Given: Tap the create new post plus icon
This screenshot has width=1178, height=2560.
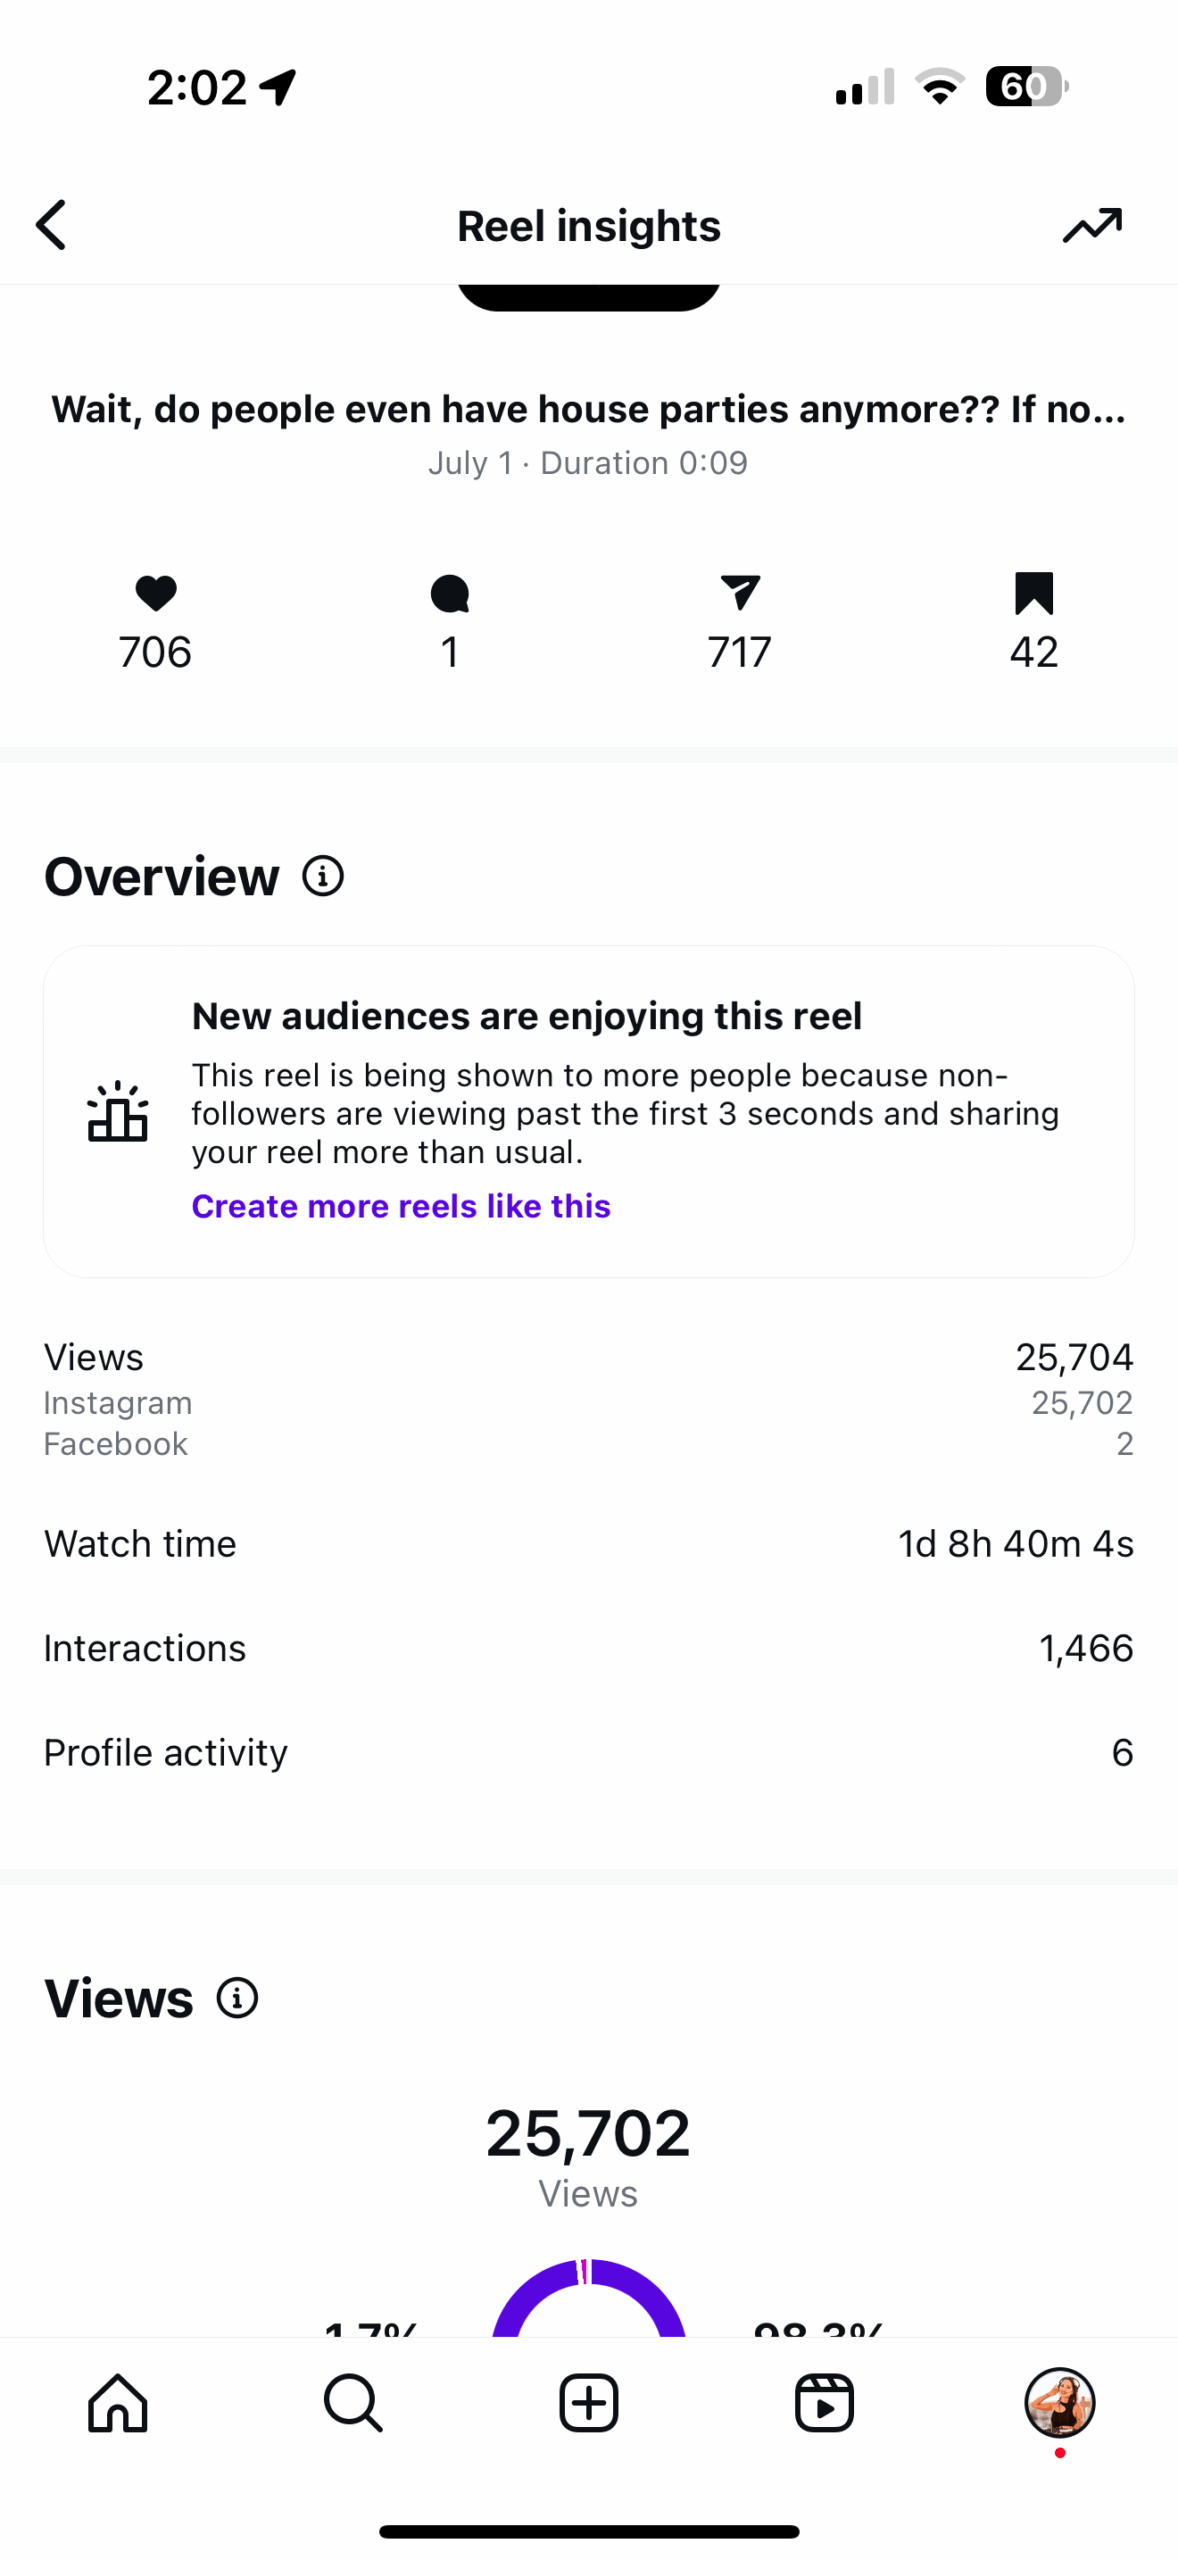Looking at the screenshot, I should click(588, 2402).
